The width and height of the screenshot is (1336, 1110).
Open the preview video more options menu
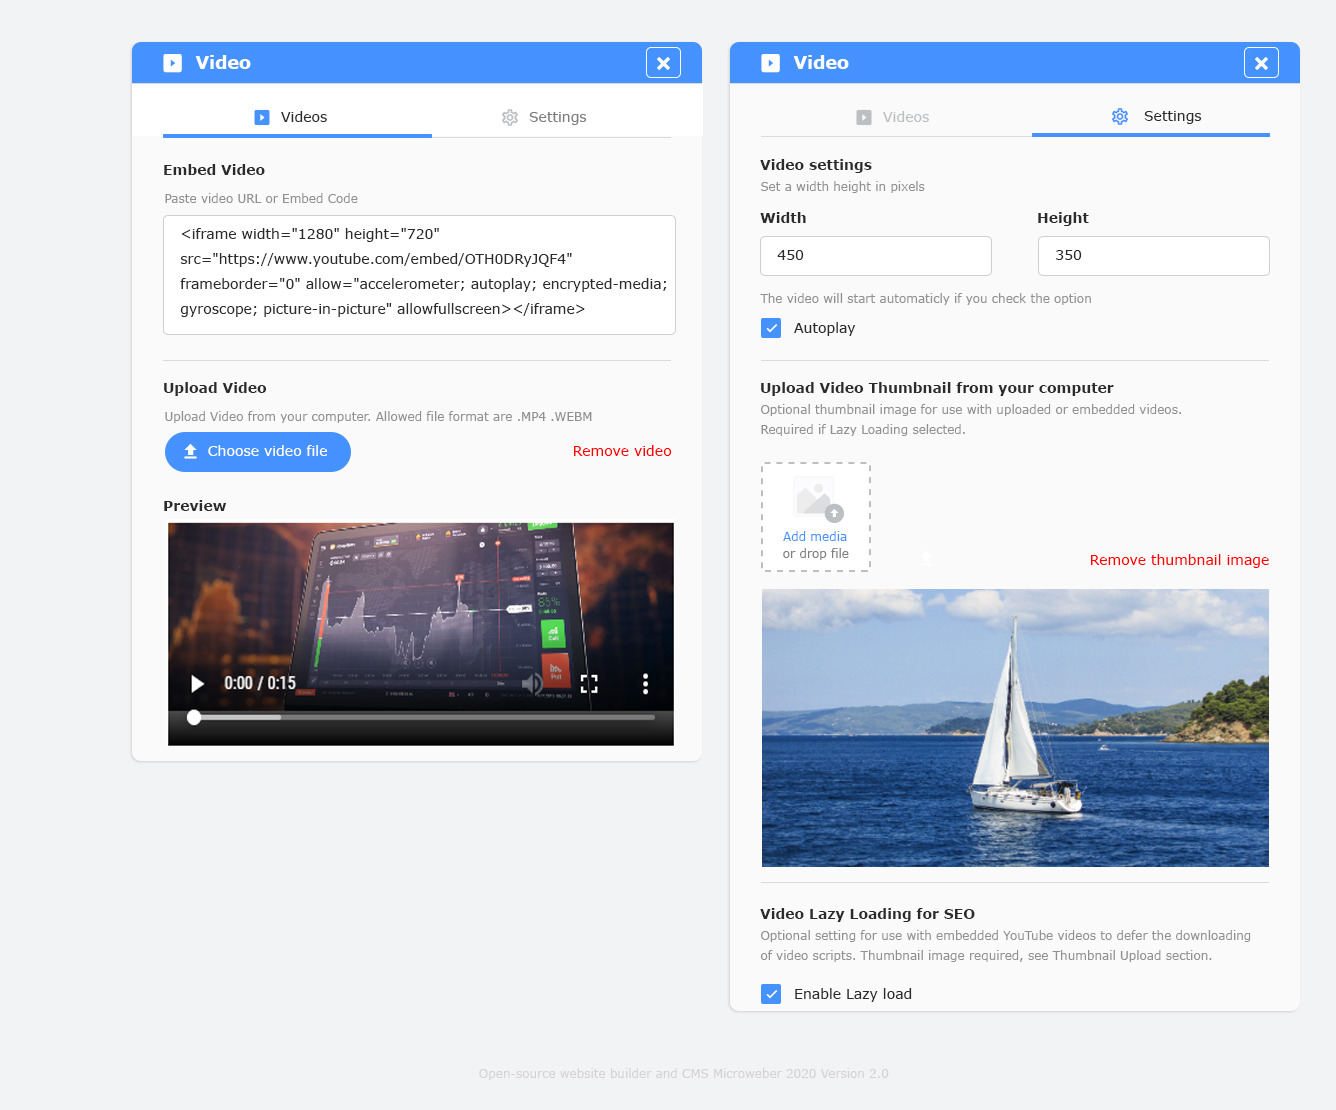pyautogui.click(x=645, y=684)
